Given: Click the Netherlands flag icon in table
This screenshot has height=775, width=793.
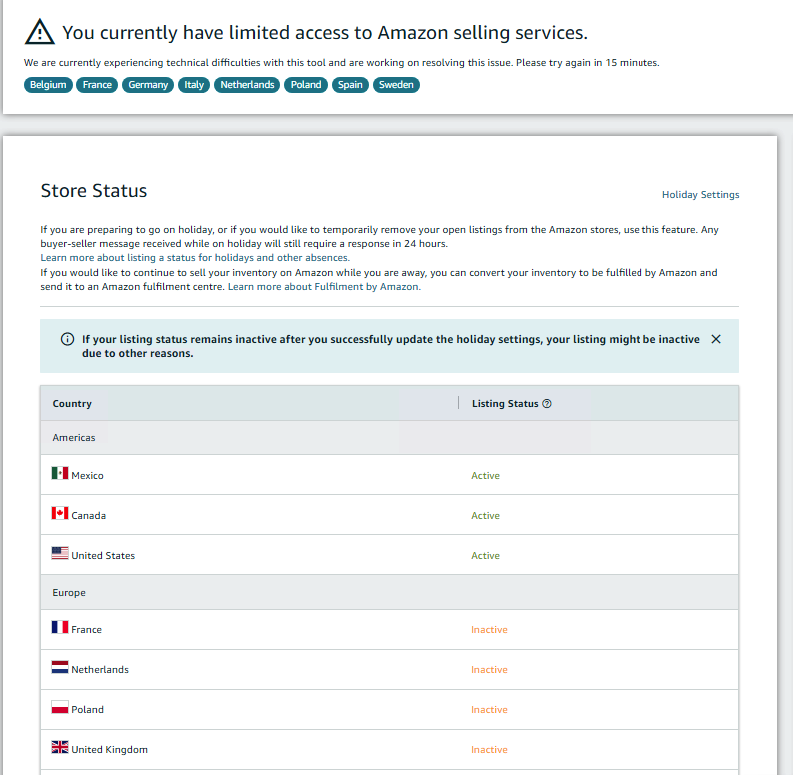Looking at the screenshot, I should click(60, 667).
